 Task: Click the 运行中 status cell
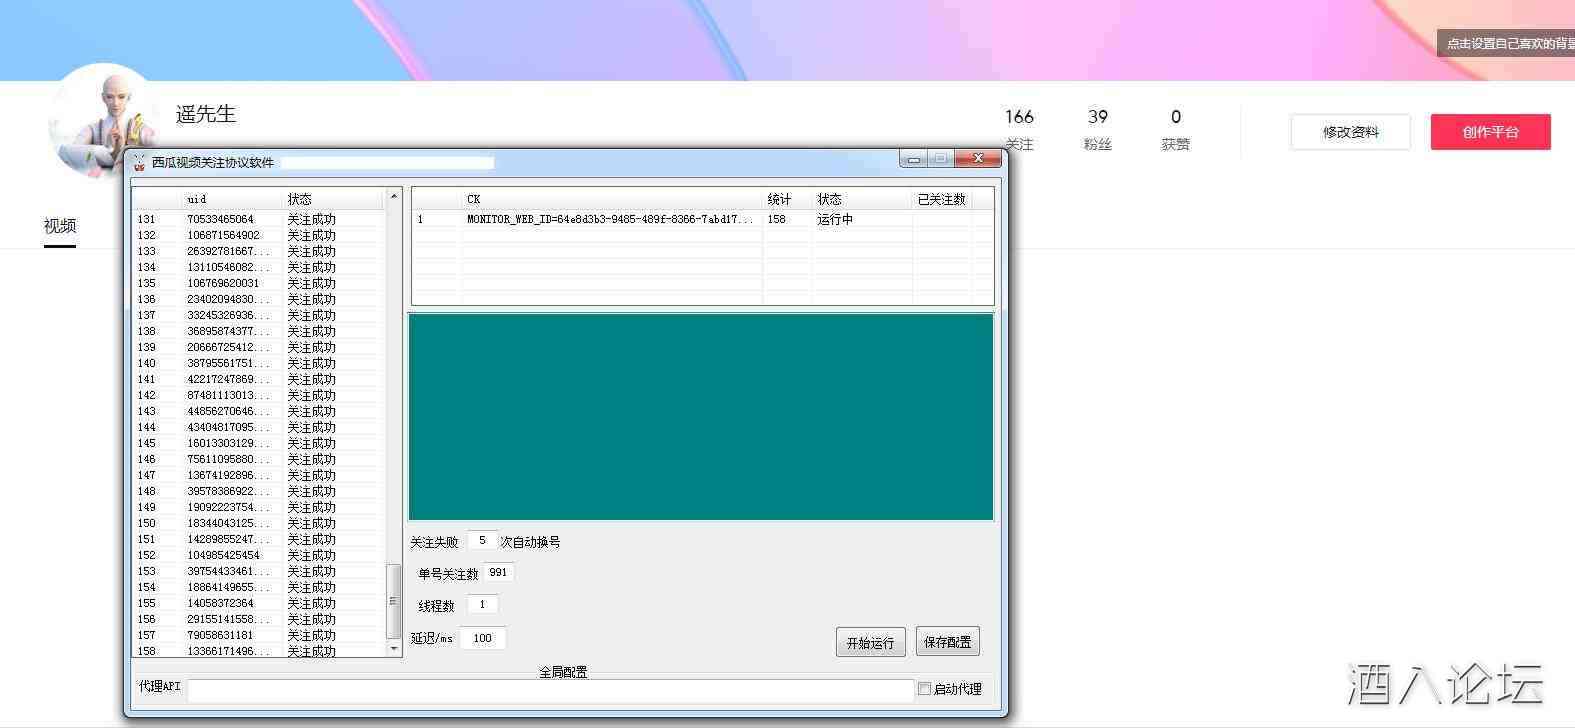point(835,219)
